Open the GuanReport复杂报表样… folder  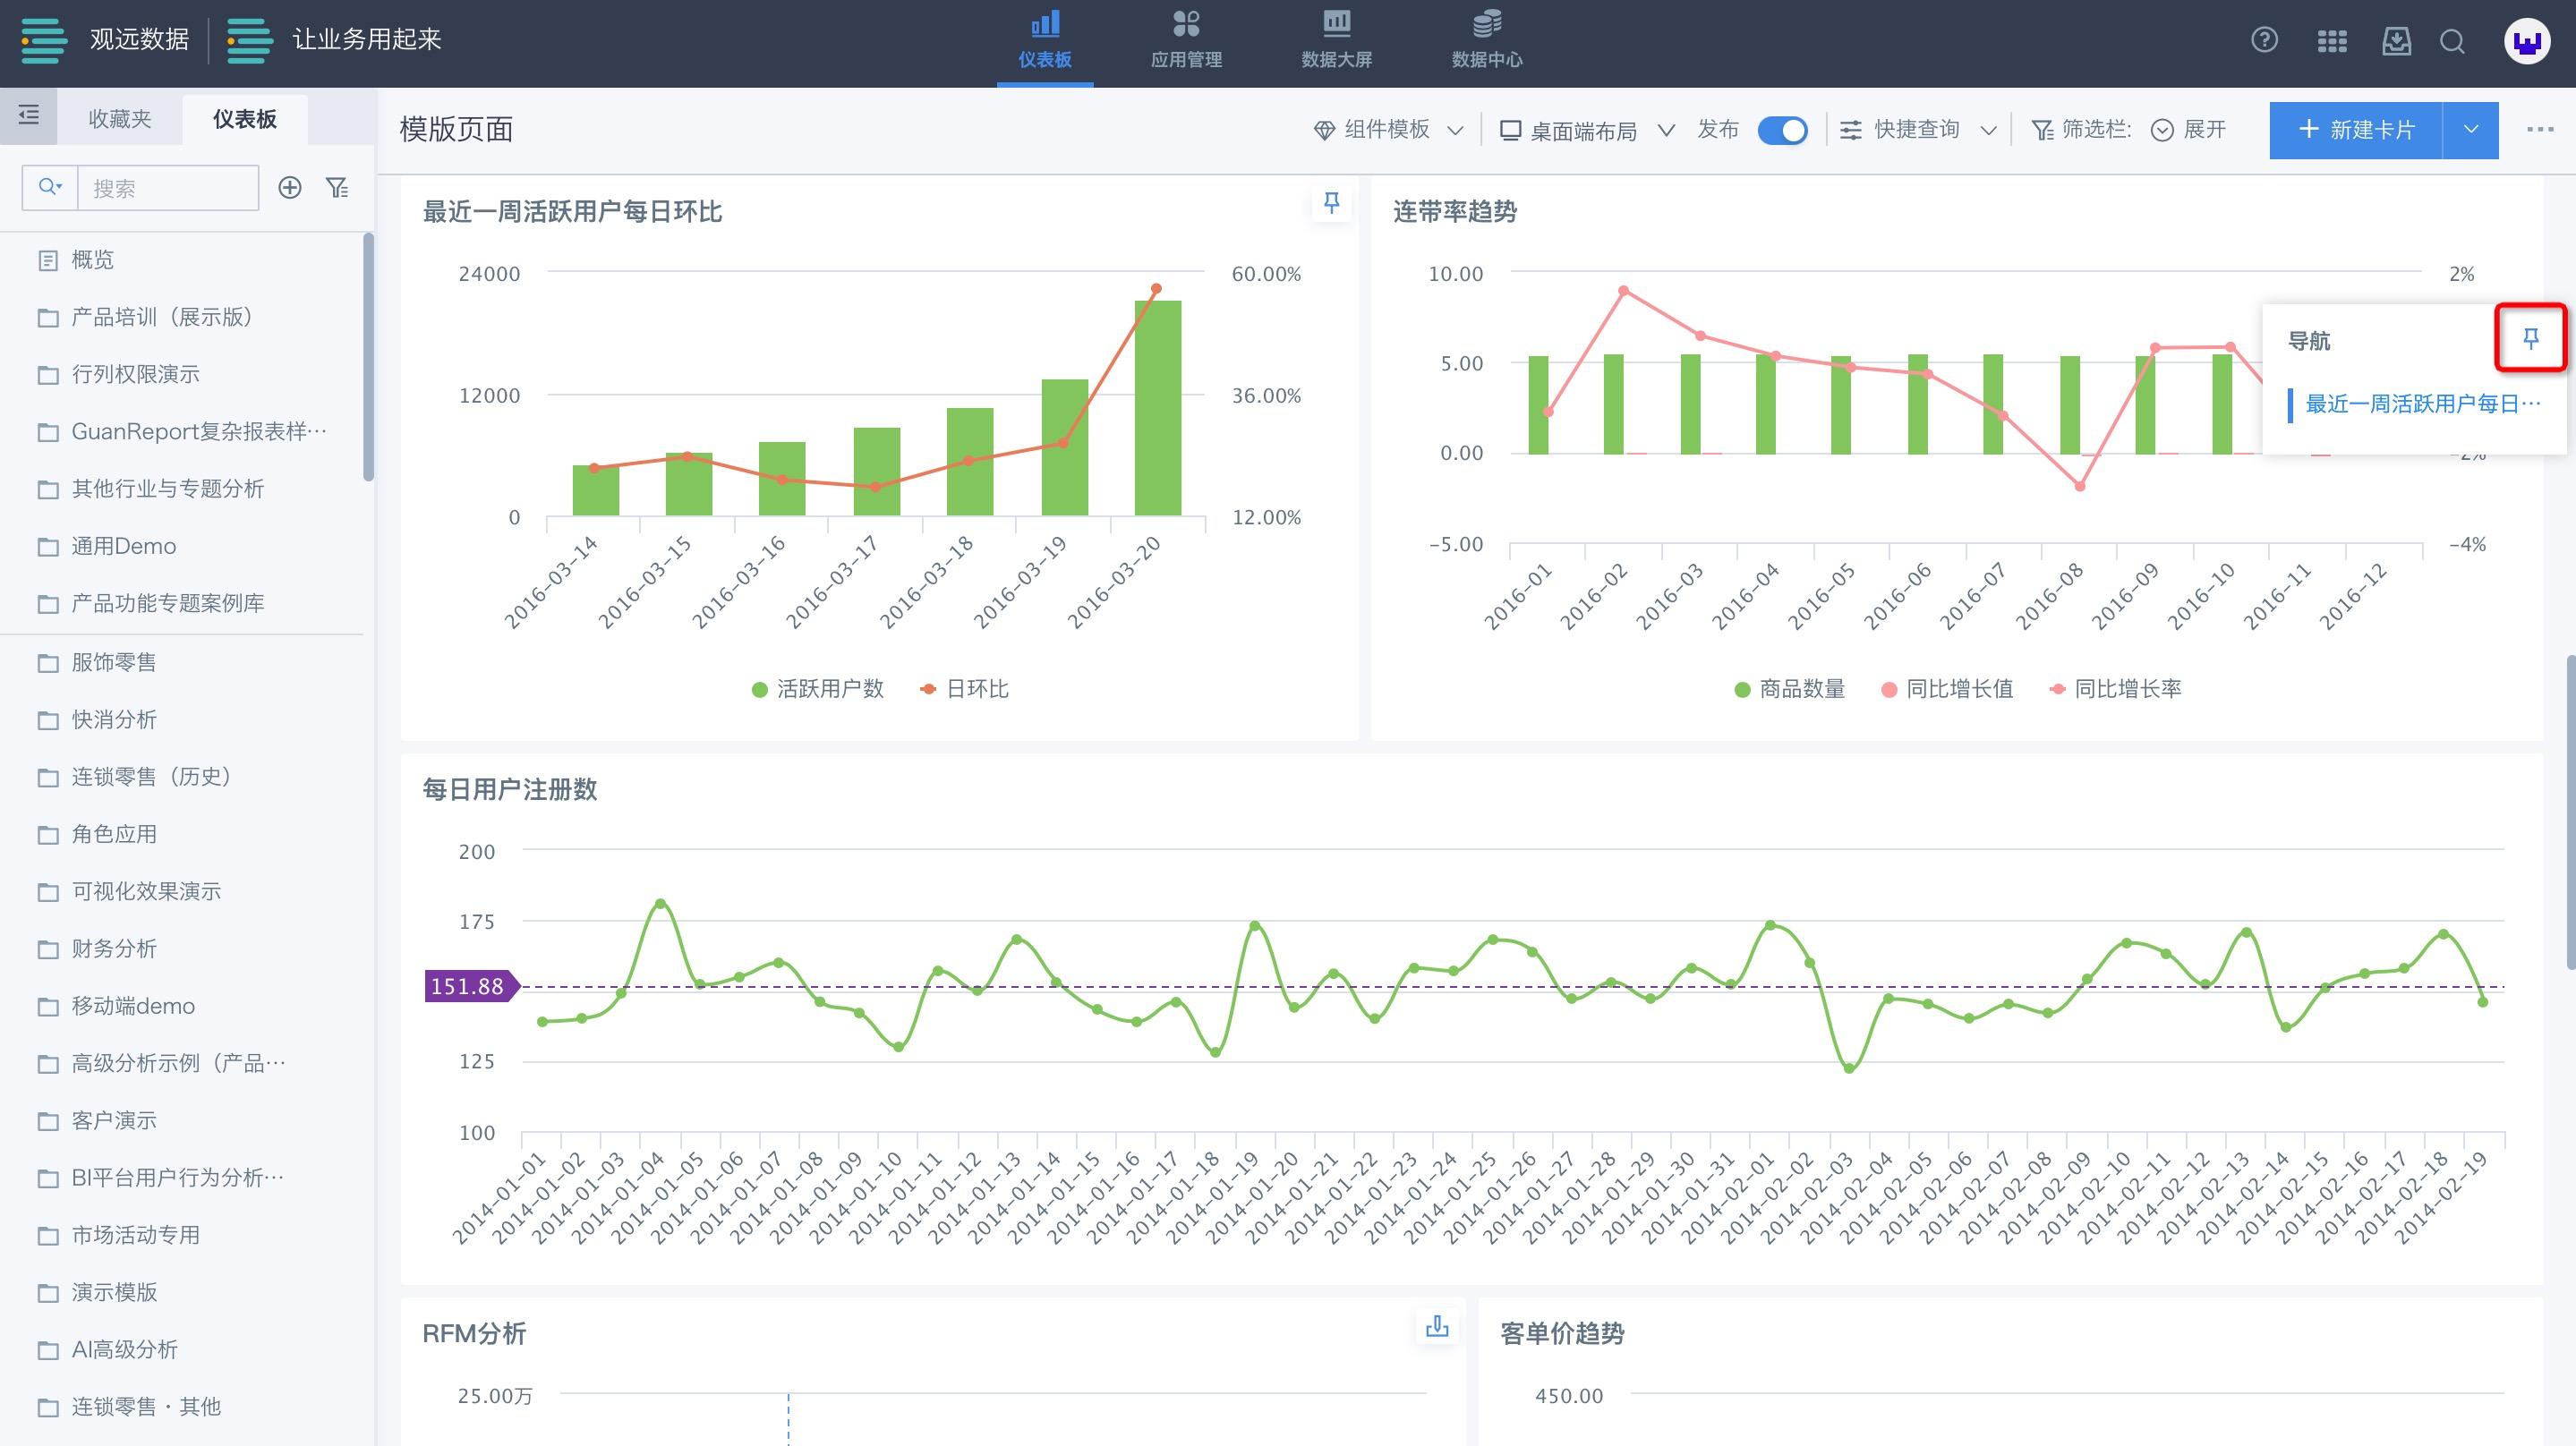click(182, 431)
